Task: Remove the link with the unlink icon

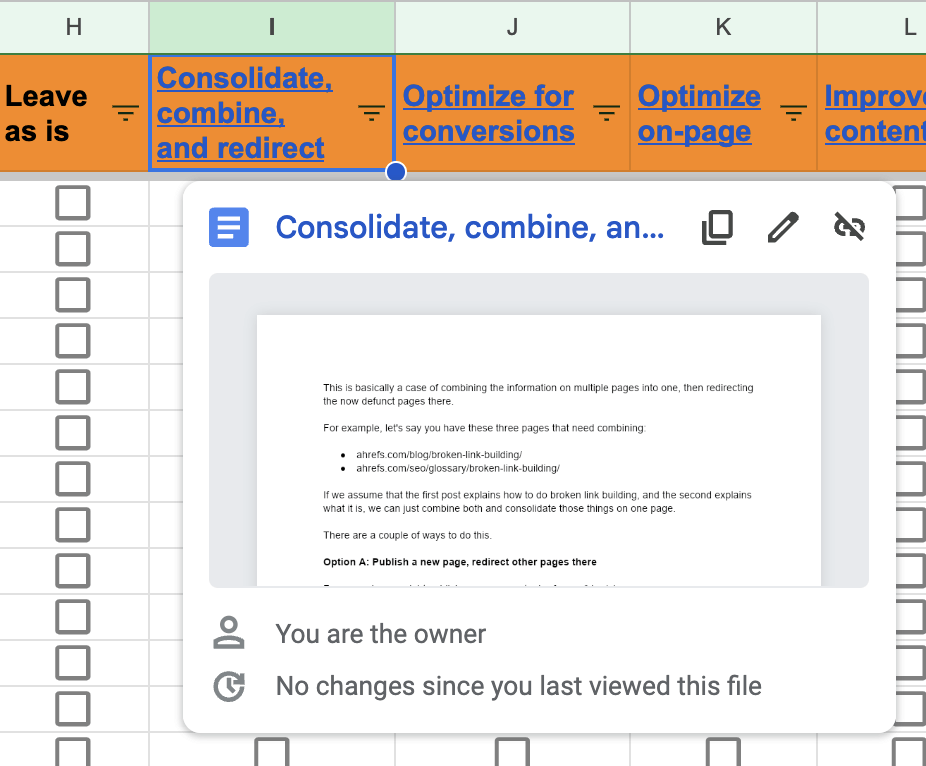Action: (849, 227)
